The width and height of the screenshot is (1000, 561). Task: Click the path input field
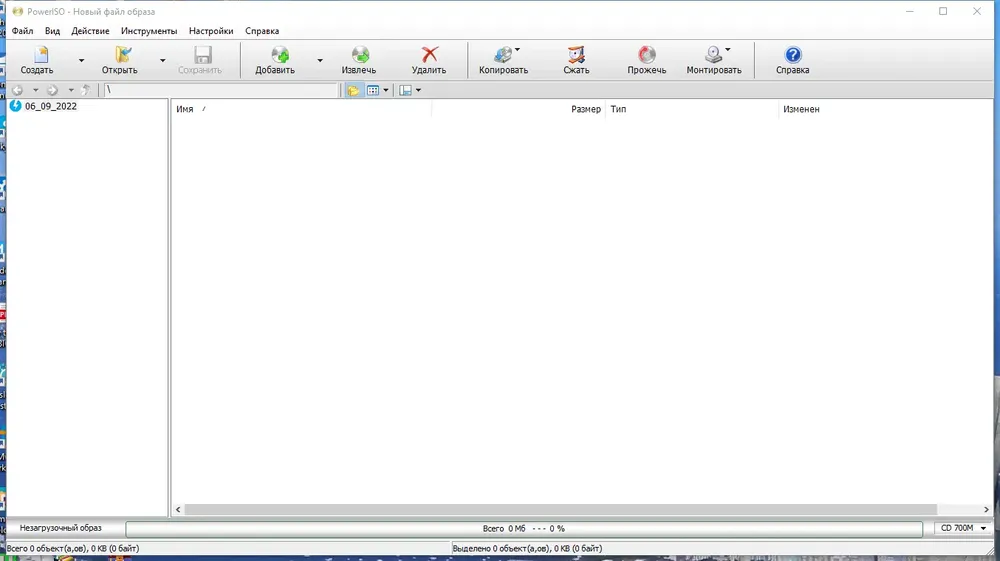point(221,90)
